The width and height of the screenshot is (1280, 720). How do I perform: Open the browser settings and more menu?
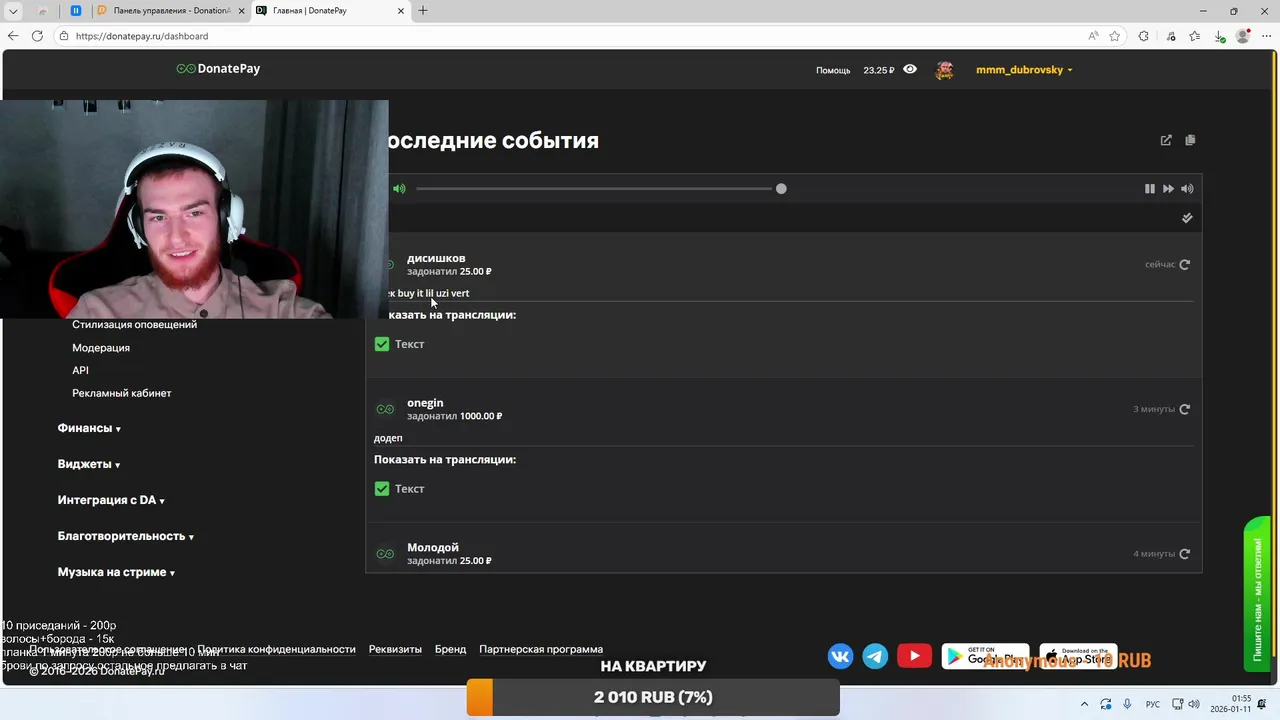tap(1267, 36)
